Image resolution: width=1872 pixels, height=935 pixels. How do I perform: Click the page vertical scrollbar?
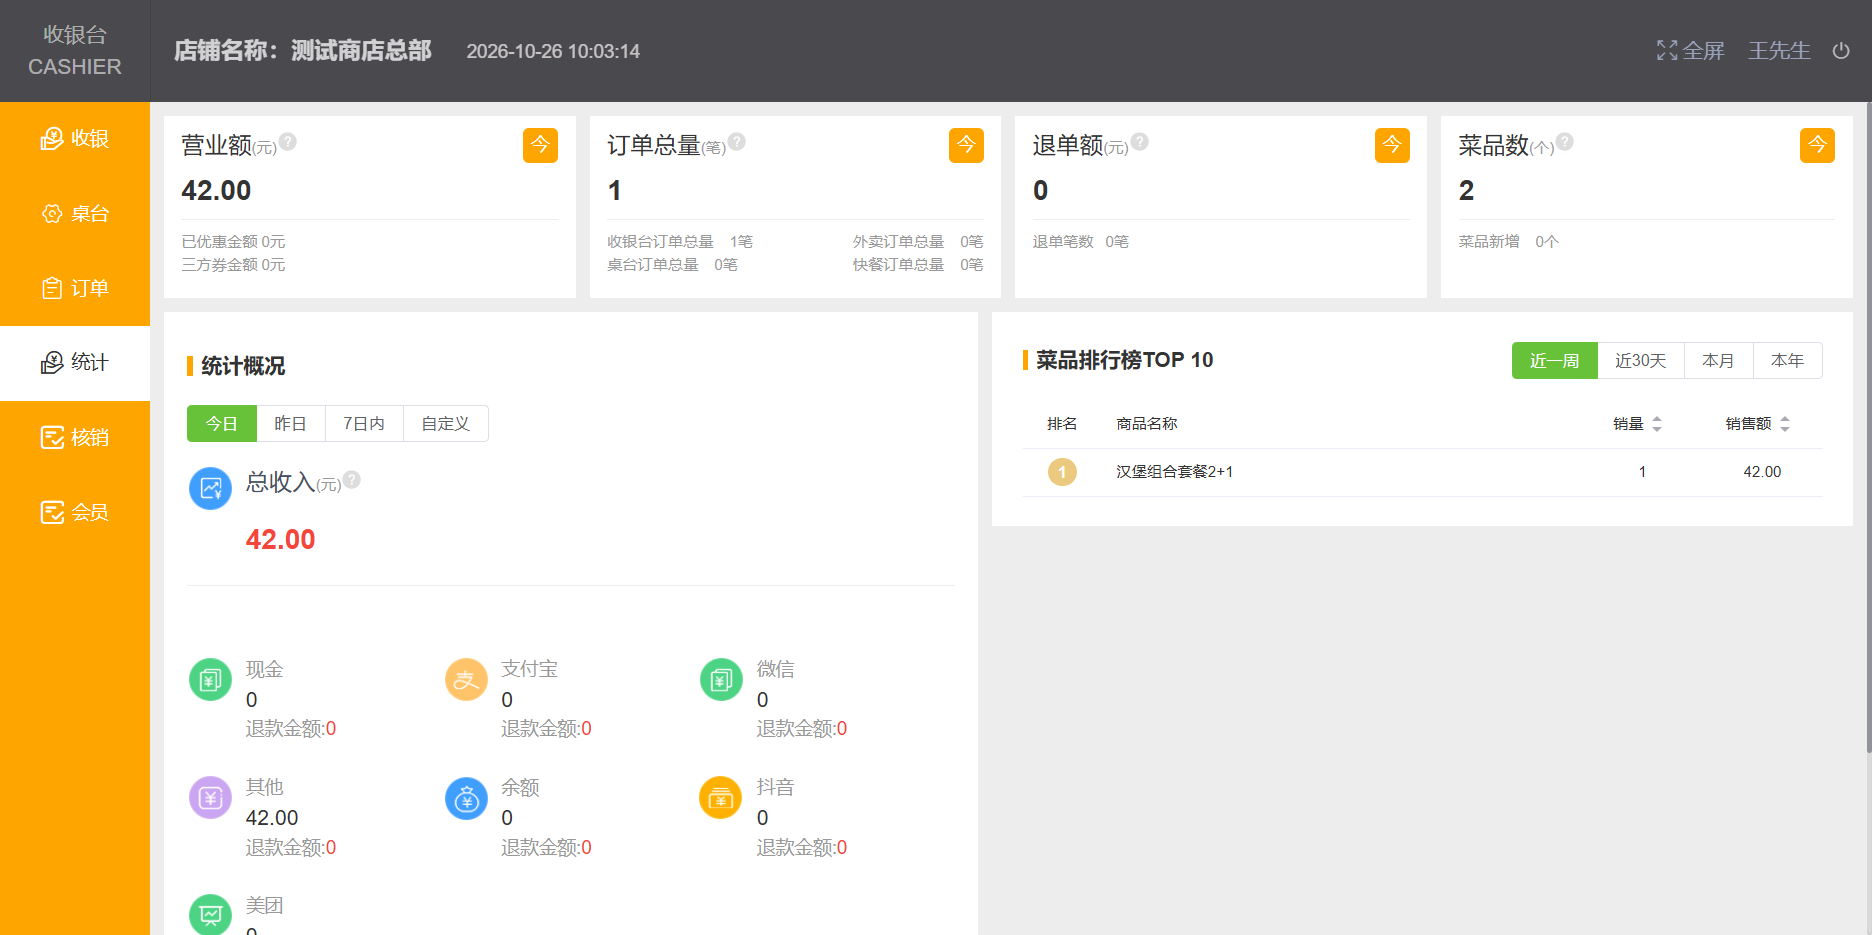pos(1868,428)
